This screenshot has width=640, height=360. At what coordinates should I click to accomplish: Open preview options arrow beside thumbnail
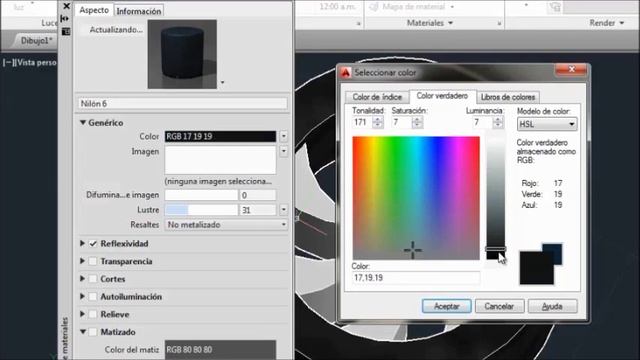pos(222,82)
